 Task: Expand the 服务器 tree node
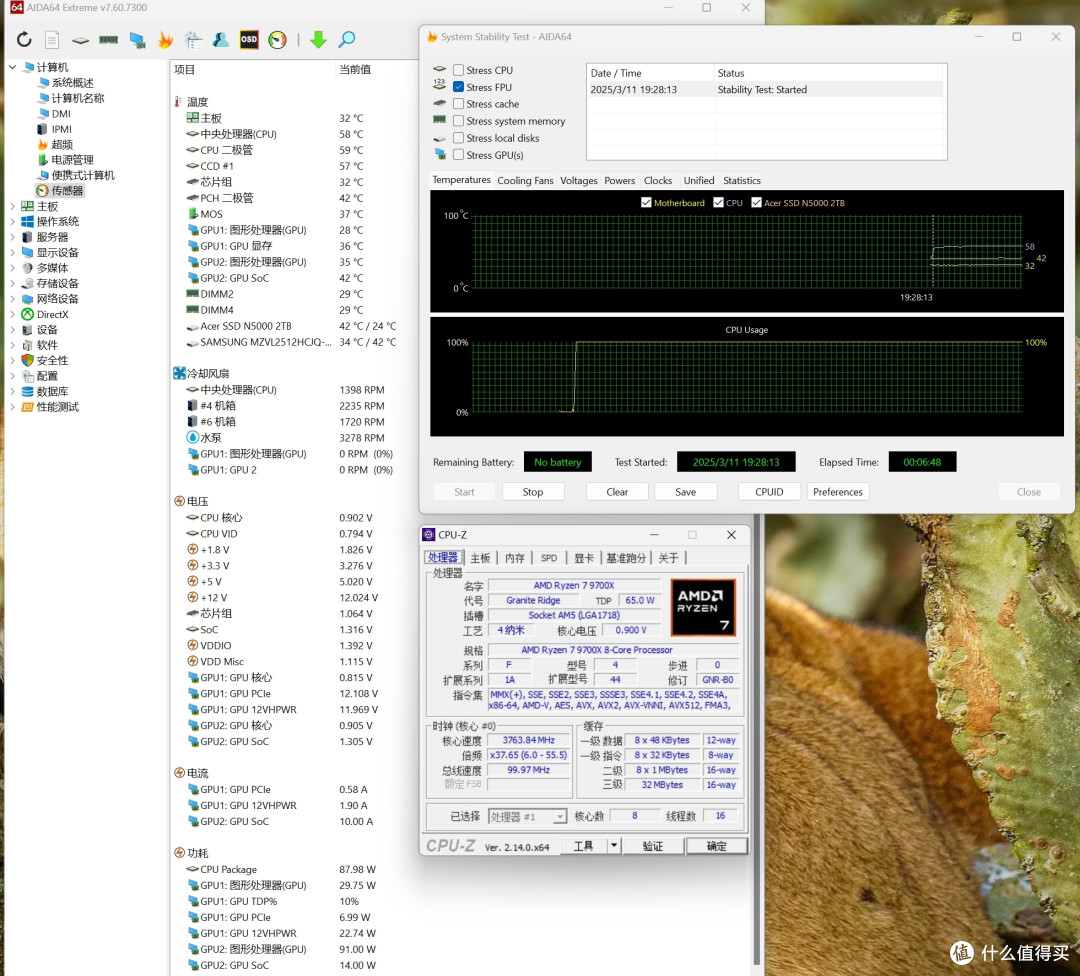coord(12,237)
